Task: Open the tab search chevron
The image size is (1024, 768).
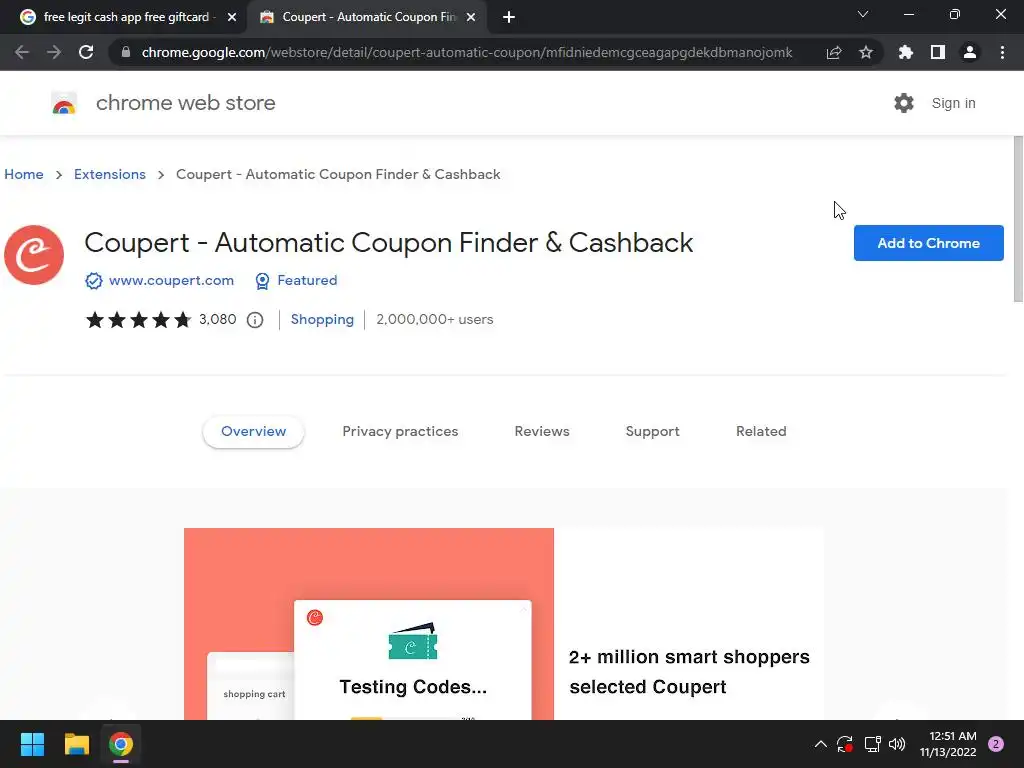Action: [863, 14]
